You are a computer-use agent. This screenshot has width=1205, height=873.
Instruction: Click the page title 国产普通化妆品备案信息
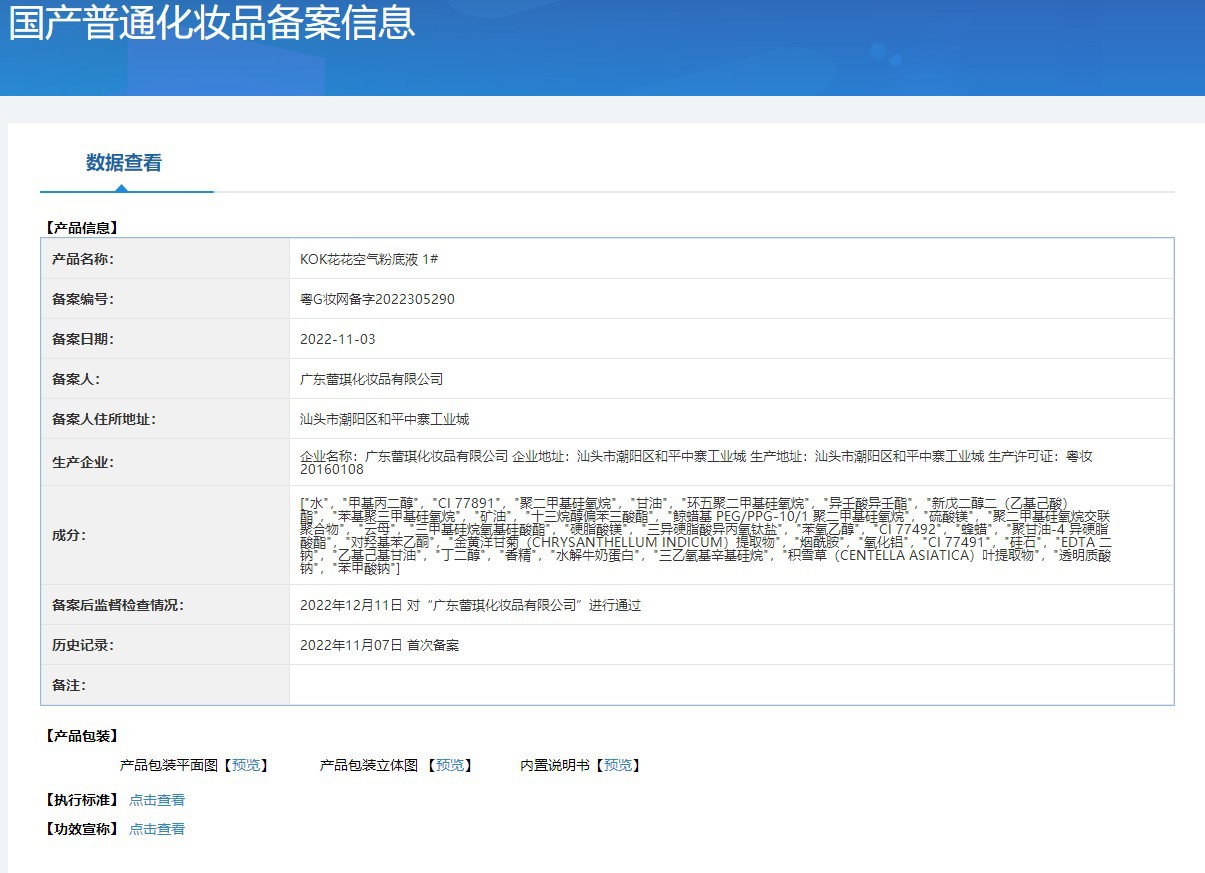[212, 22]
